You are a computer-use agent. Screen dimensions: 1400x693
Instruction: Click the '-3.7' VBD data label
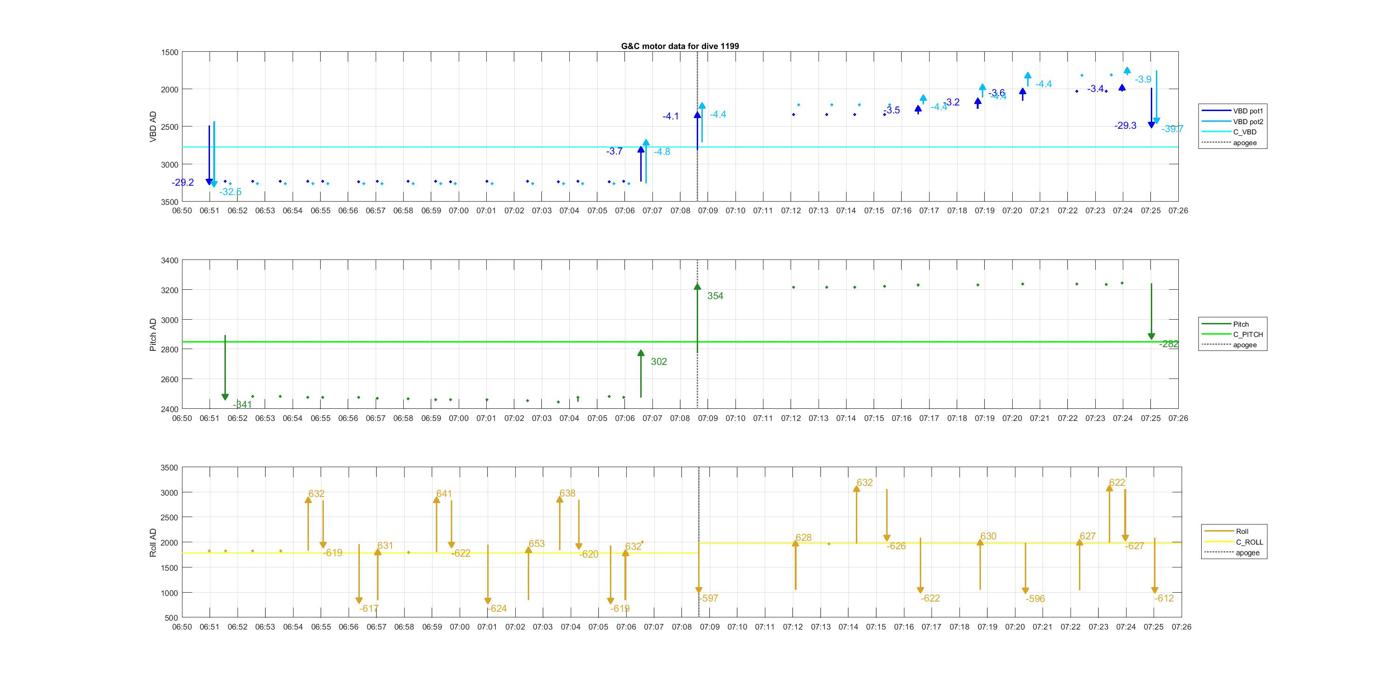coord(614,151)
